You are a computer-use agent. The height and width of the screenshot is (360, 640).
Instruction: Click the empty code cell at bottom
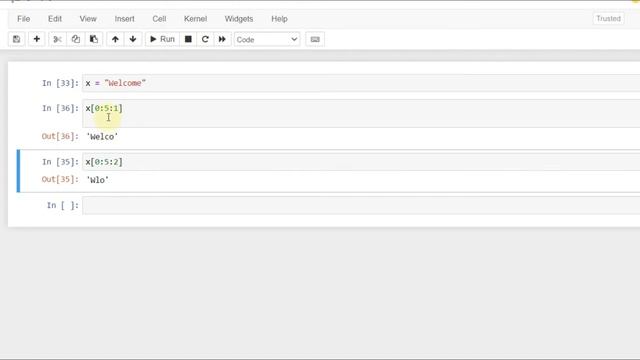tap(361, 205)
